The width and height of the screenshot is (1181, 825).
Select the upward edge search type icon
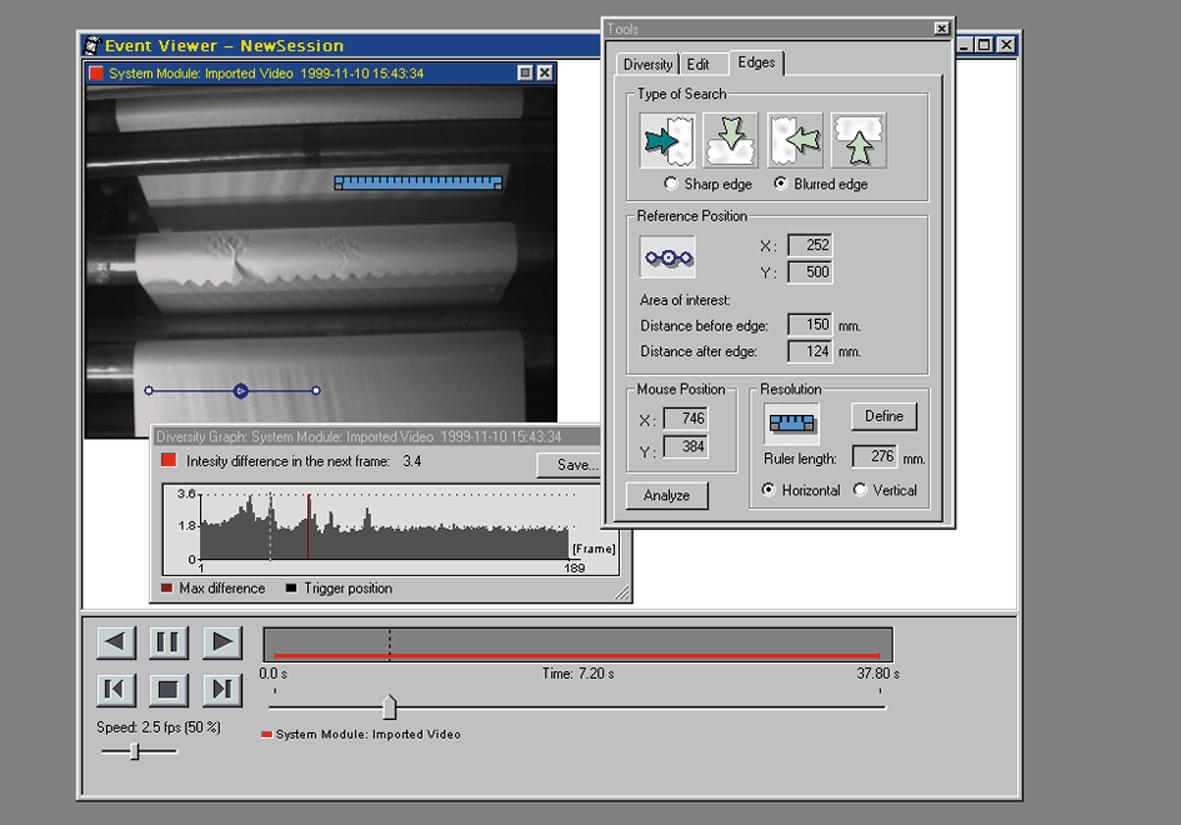[858, 139]
